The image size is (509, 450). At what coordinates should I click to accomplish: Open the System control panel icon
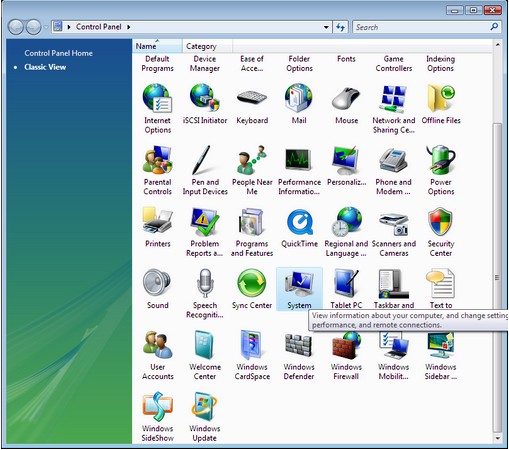click(x=299, y=284)
